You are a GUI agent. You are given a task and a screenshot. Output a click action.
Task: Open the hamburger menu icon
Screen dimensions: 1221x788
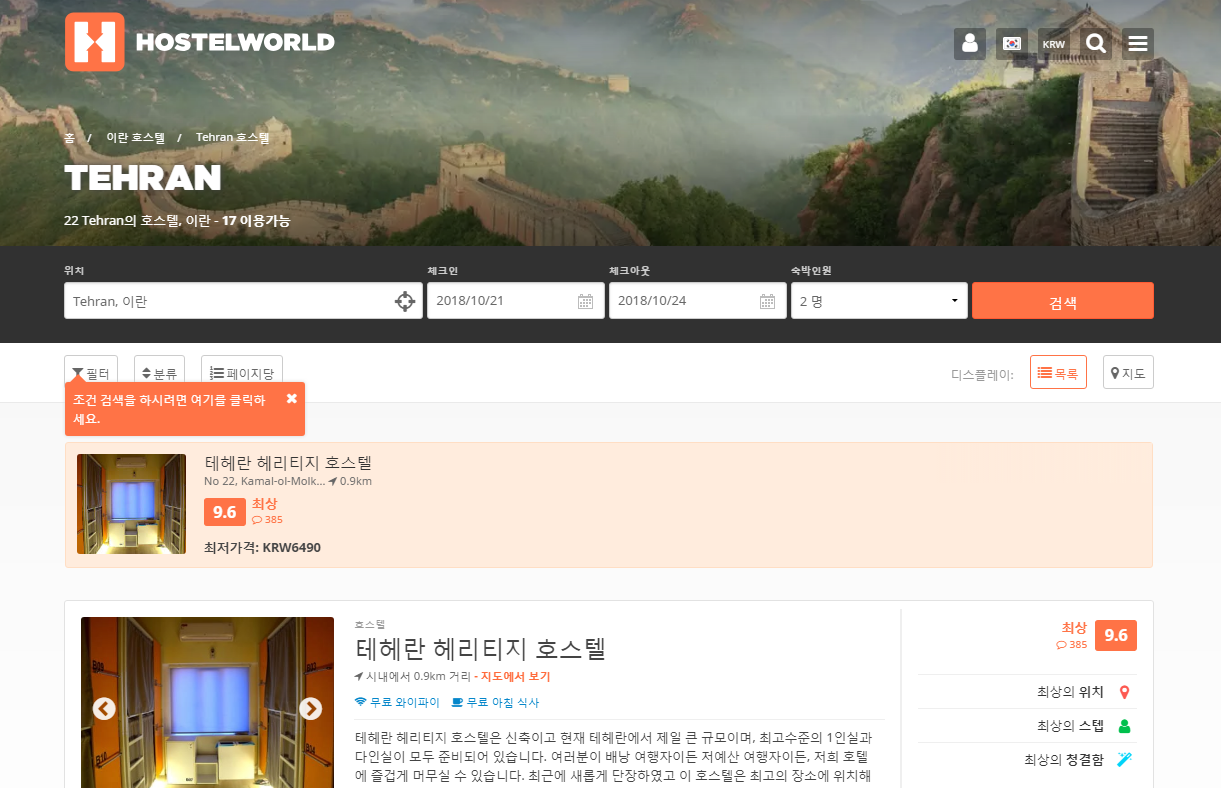point(1138,43)
